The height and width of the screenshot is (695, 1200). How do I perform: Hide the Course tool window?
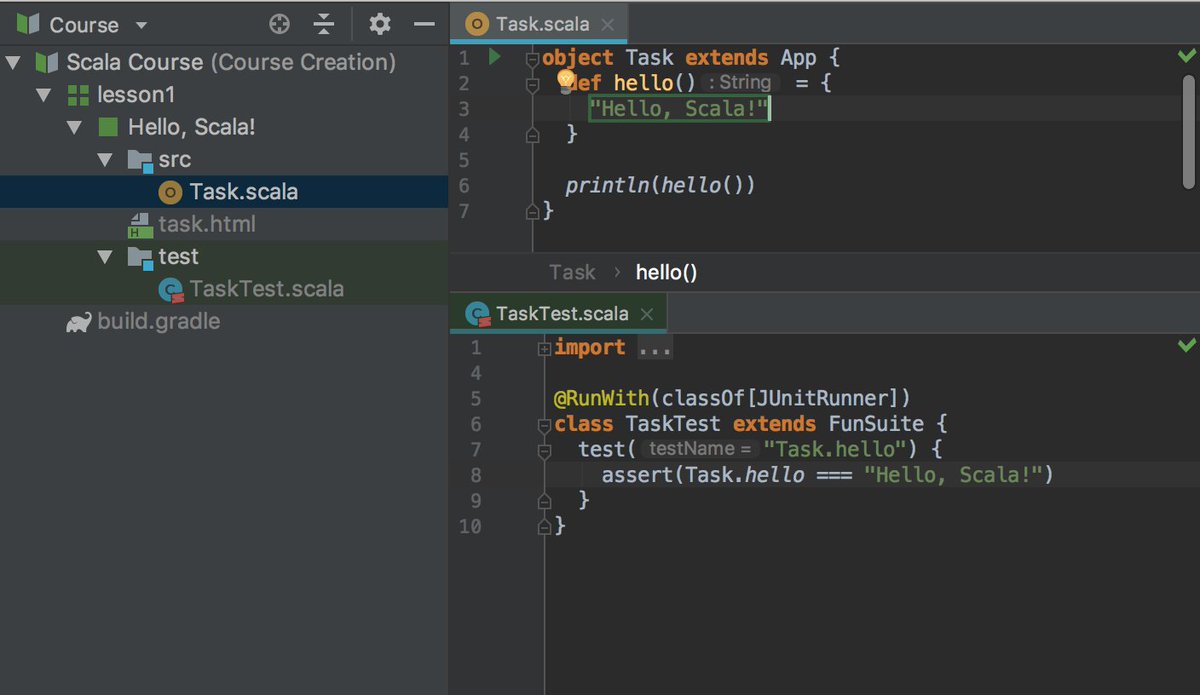[424, 24]
